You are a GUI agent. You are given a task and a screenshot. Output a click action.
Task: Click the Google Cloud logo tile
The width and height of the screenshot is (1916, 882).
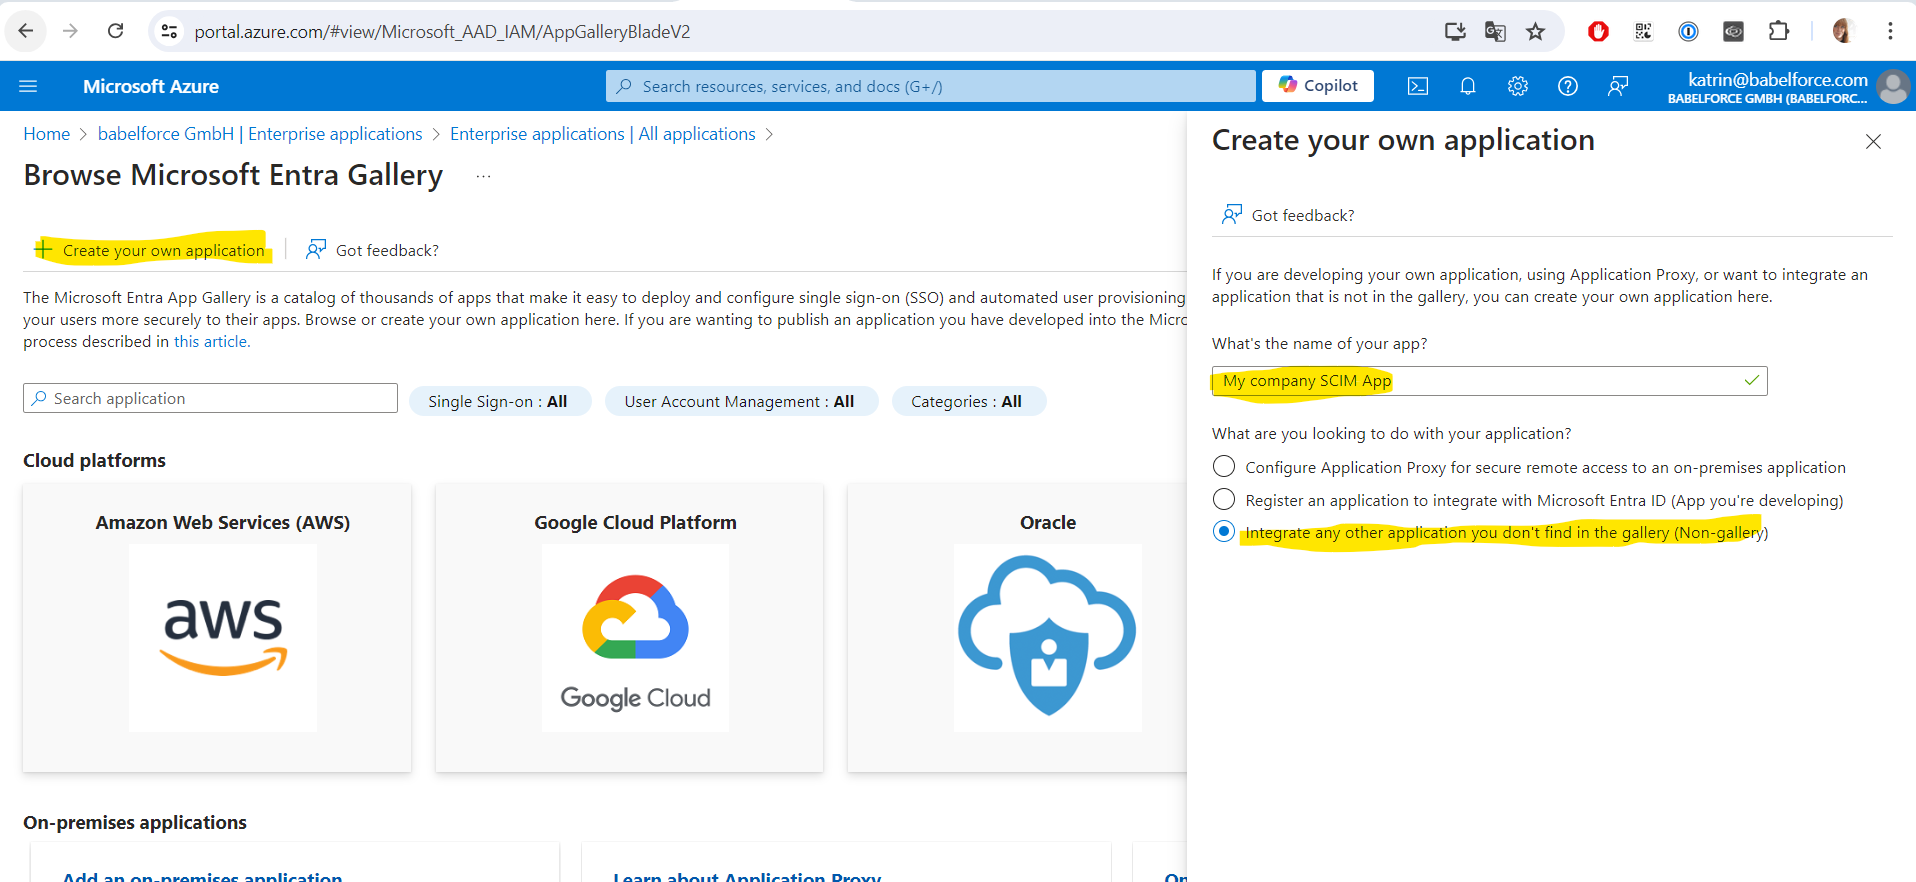click(635, 638)
